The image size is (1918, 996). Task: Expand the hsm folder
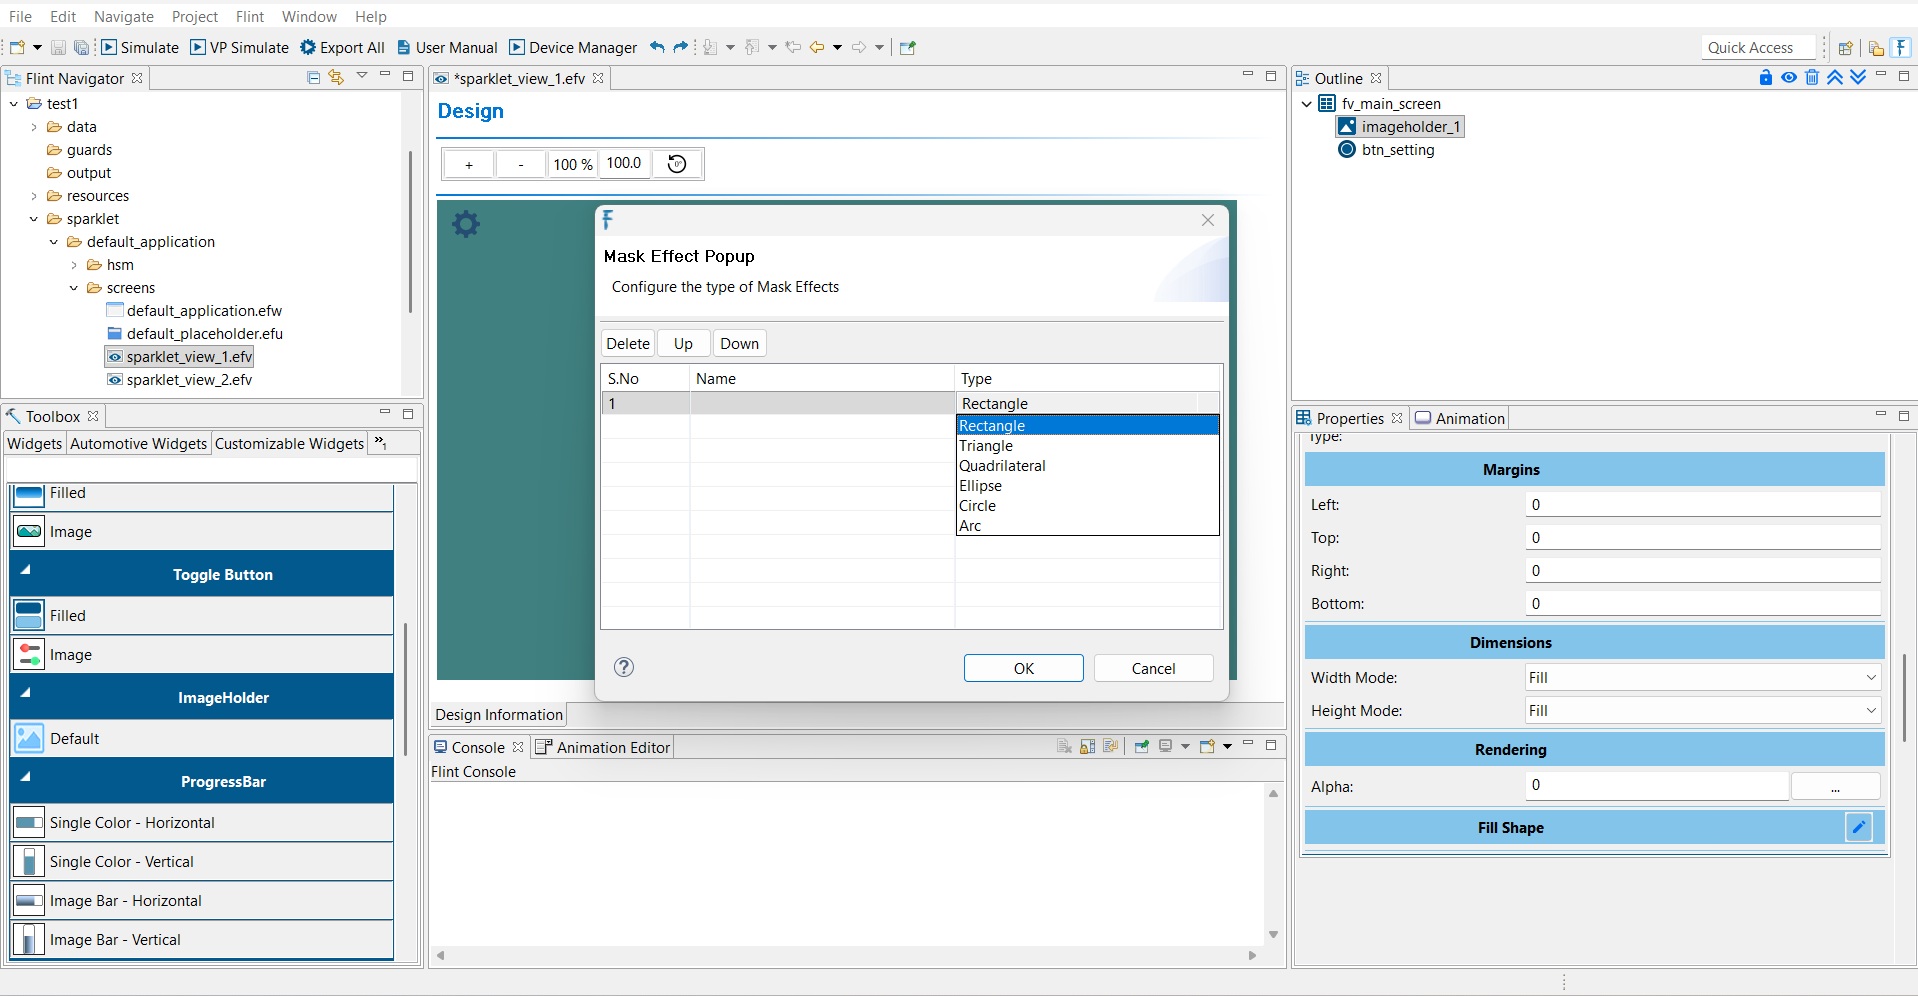(74, 265)
